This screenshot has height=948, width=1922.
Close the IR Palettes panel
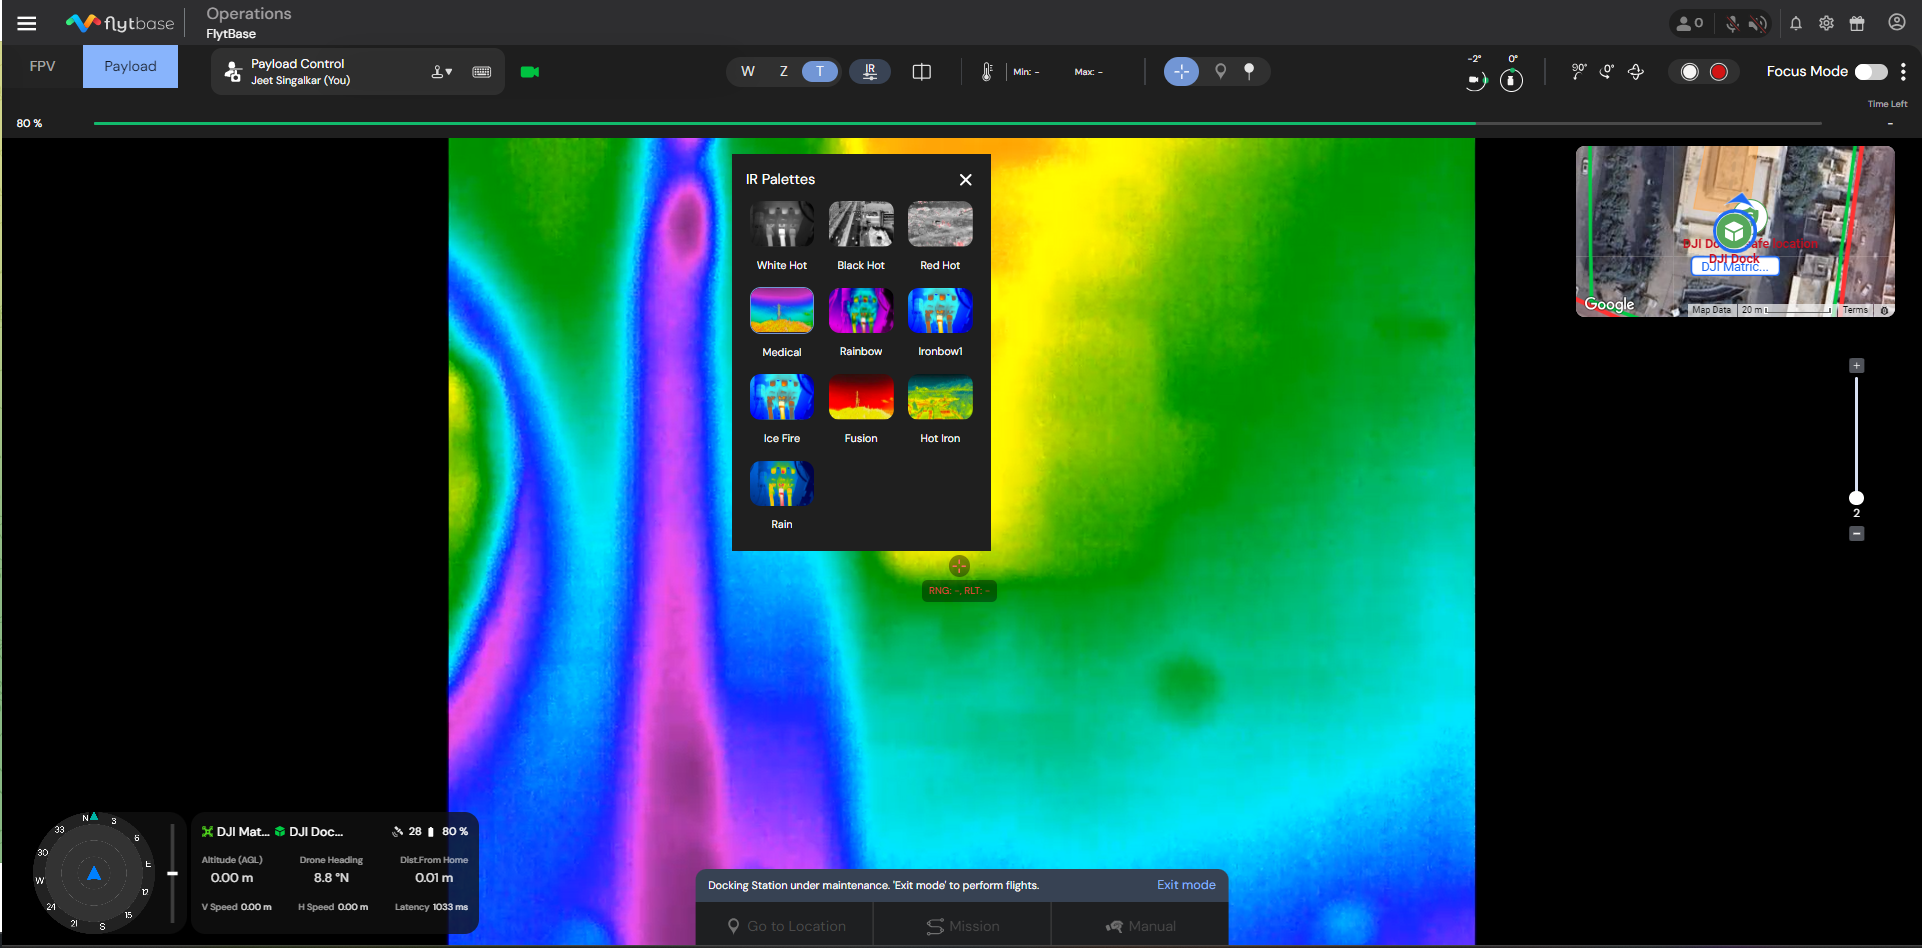[x=965, y=180]
